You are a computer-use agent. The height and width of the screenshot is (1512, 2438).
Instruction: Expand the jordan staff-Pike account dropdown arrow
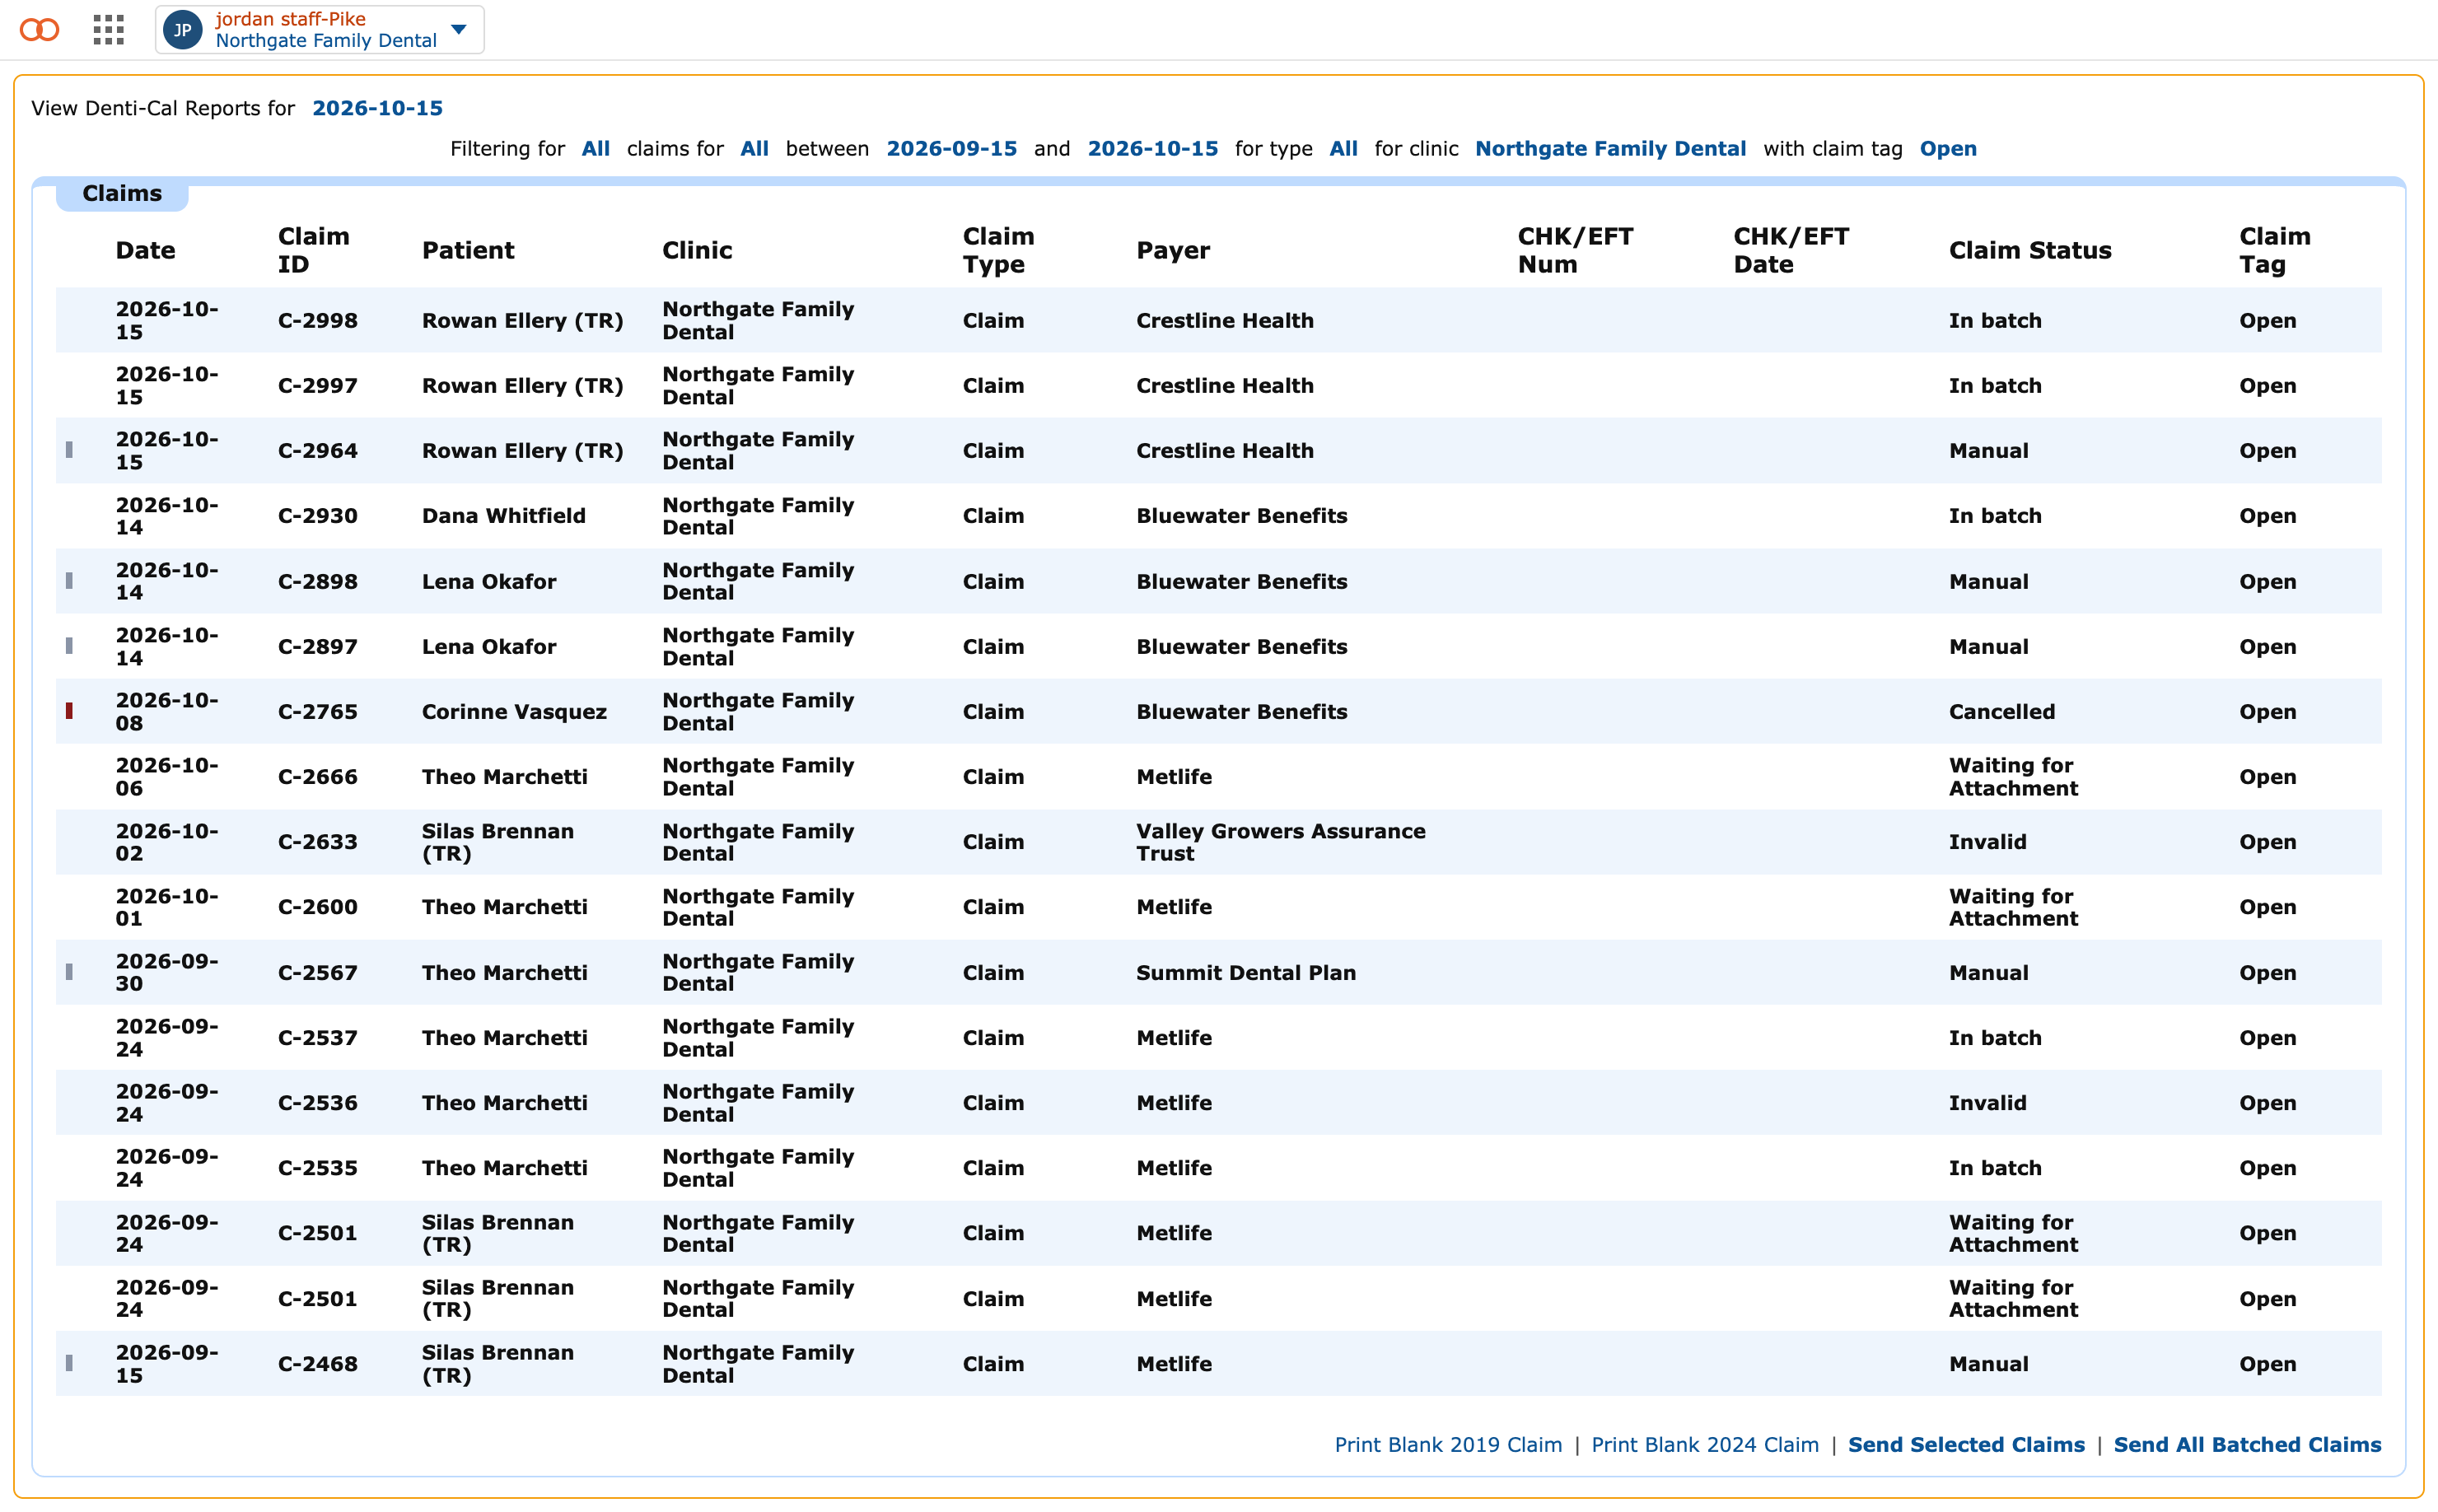point(459,30)
